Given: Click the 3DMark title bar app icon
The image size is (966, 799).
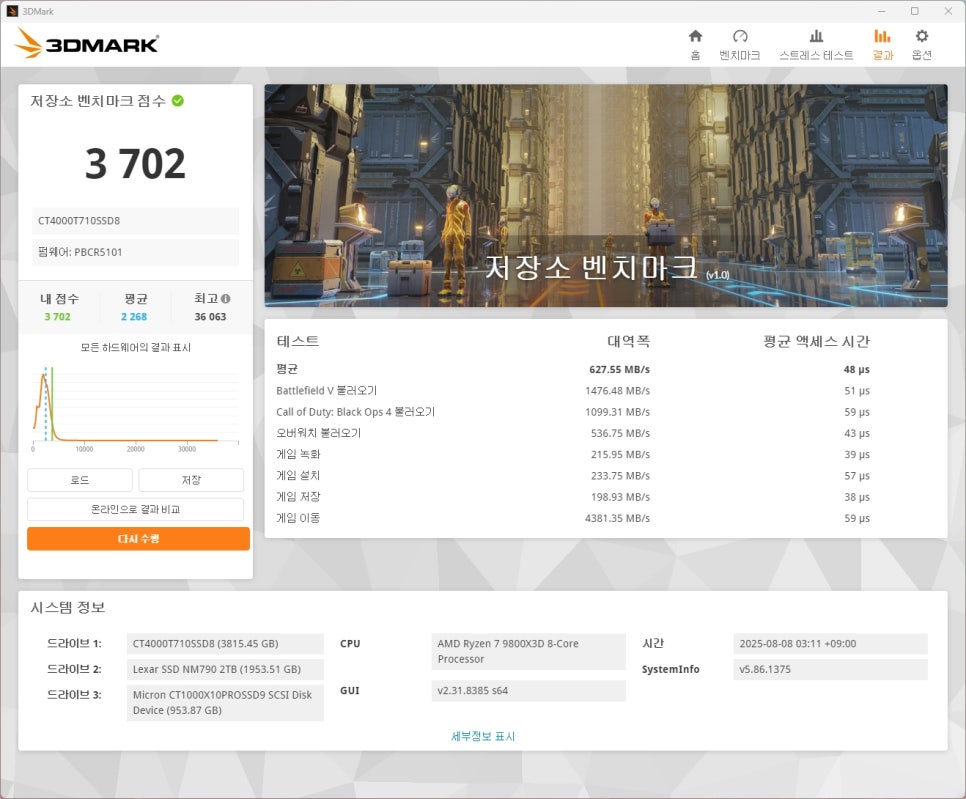Looking at the screenshot, I should [x=12, y=11].
